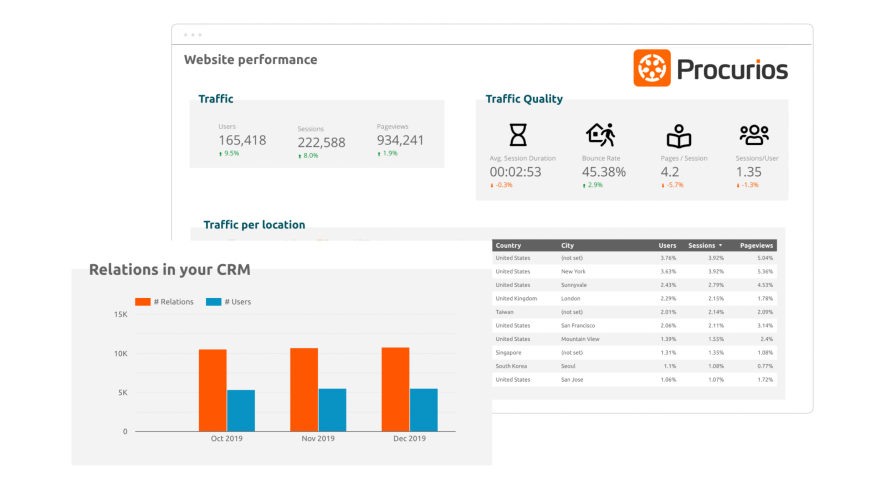Click the Procurios orange logo icon
This screenshot has height=495, width=880.
(652, 68)
